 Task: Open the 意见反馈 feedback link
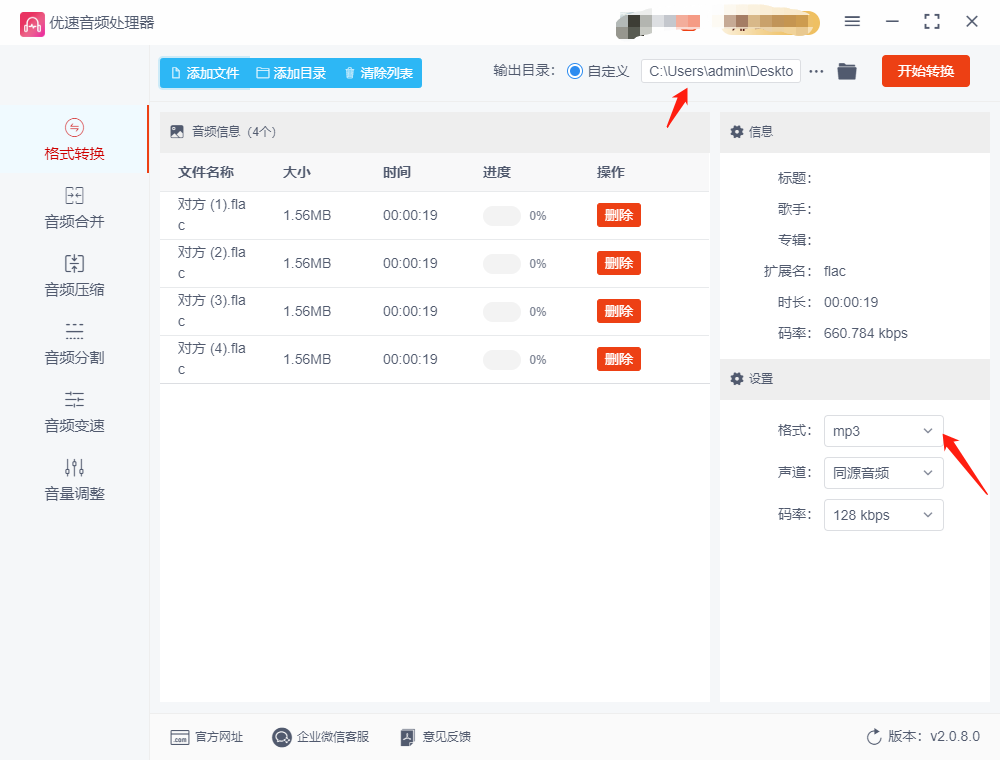(435, 737)
